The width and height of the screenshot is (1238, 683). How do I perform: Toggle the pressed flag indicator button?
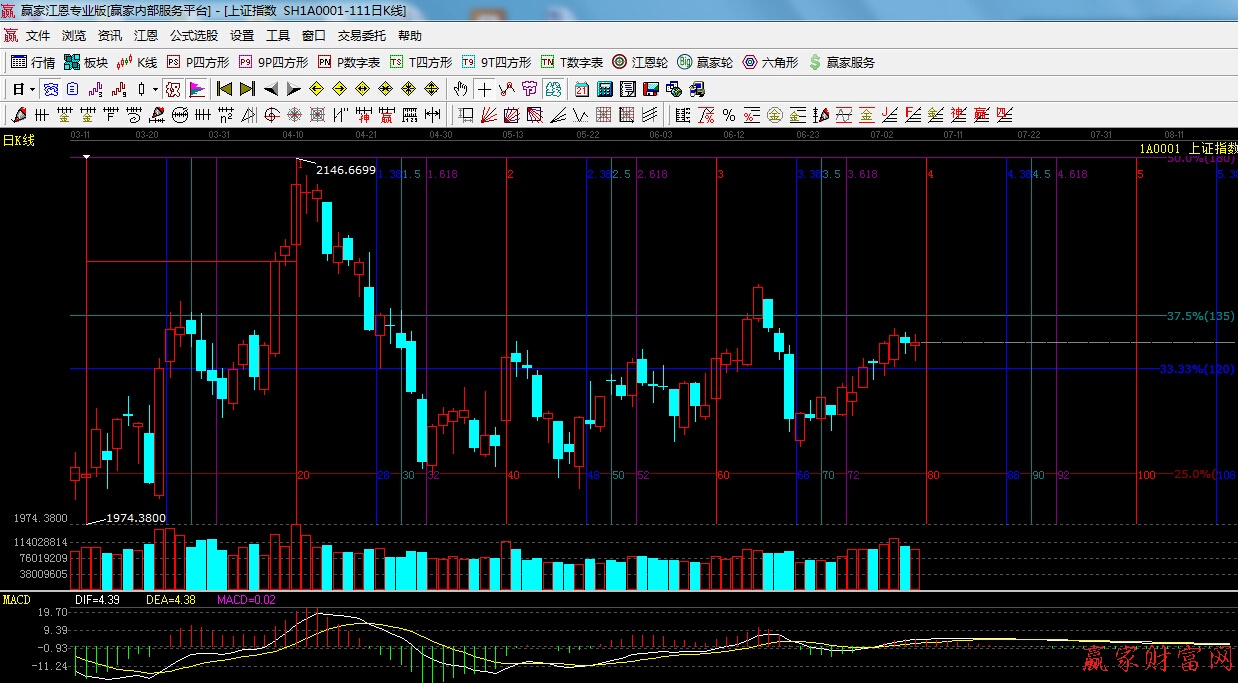coord(196,89)
